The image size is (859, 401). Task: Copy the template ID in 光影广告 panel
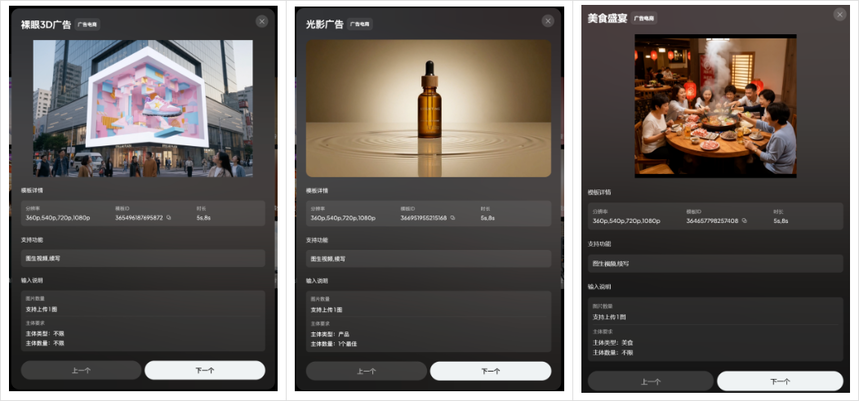(x=453, y=217)
